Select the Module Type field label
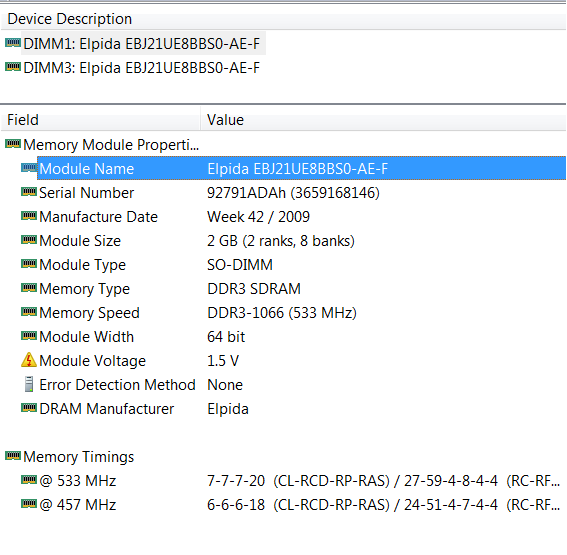567x555 pixels. tap(82, 265)
